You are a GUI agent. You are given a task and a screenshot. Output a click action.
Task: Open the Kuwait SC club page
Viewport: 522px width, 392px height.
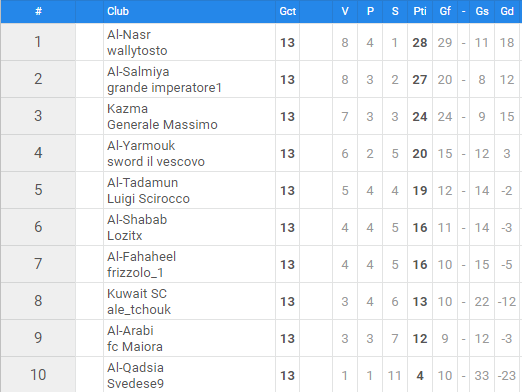(137, 294)
